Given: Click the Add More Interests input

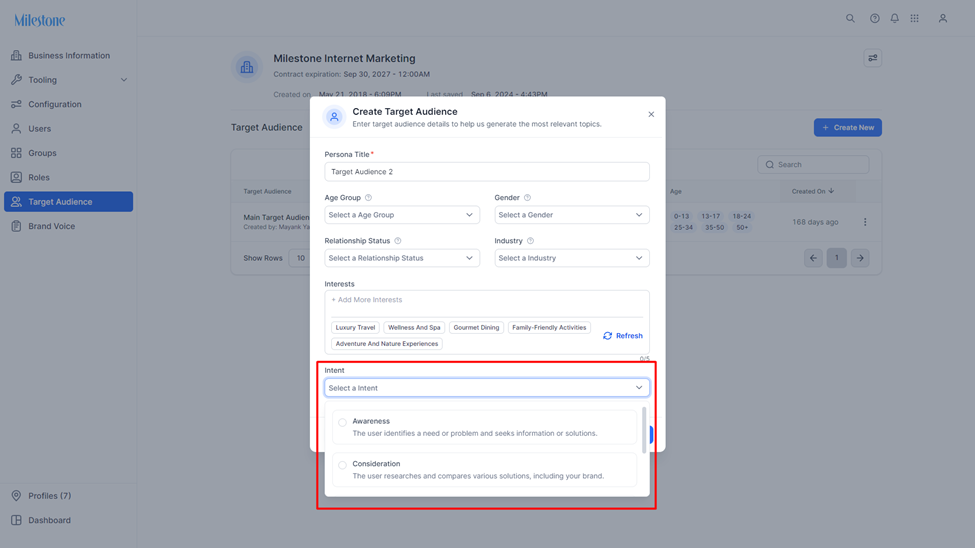Looking at the screenshot, I should coord(487,300).
